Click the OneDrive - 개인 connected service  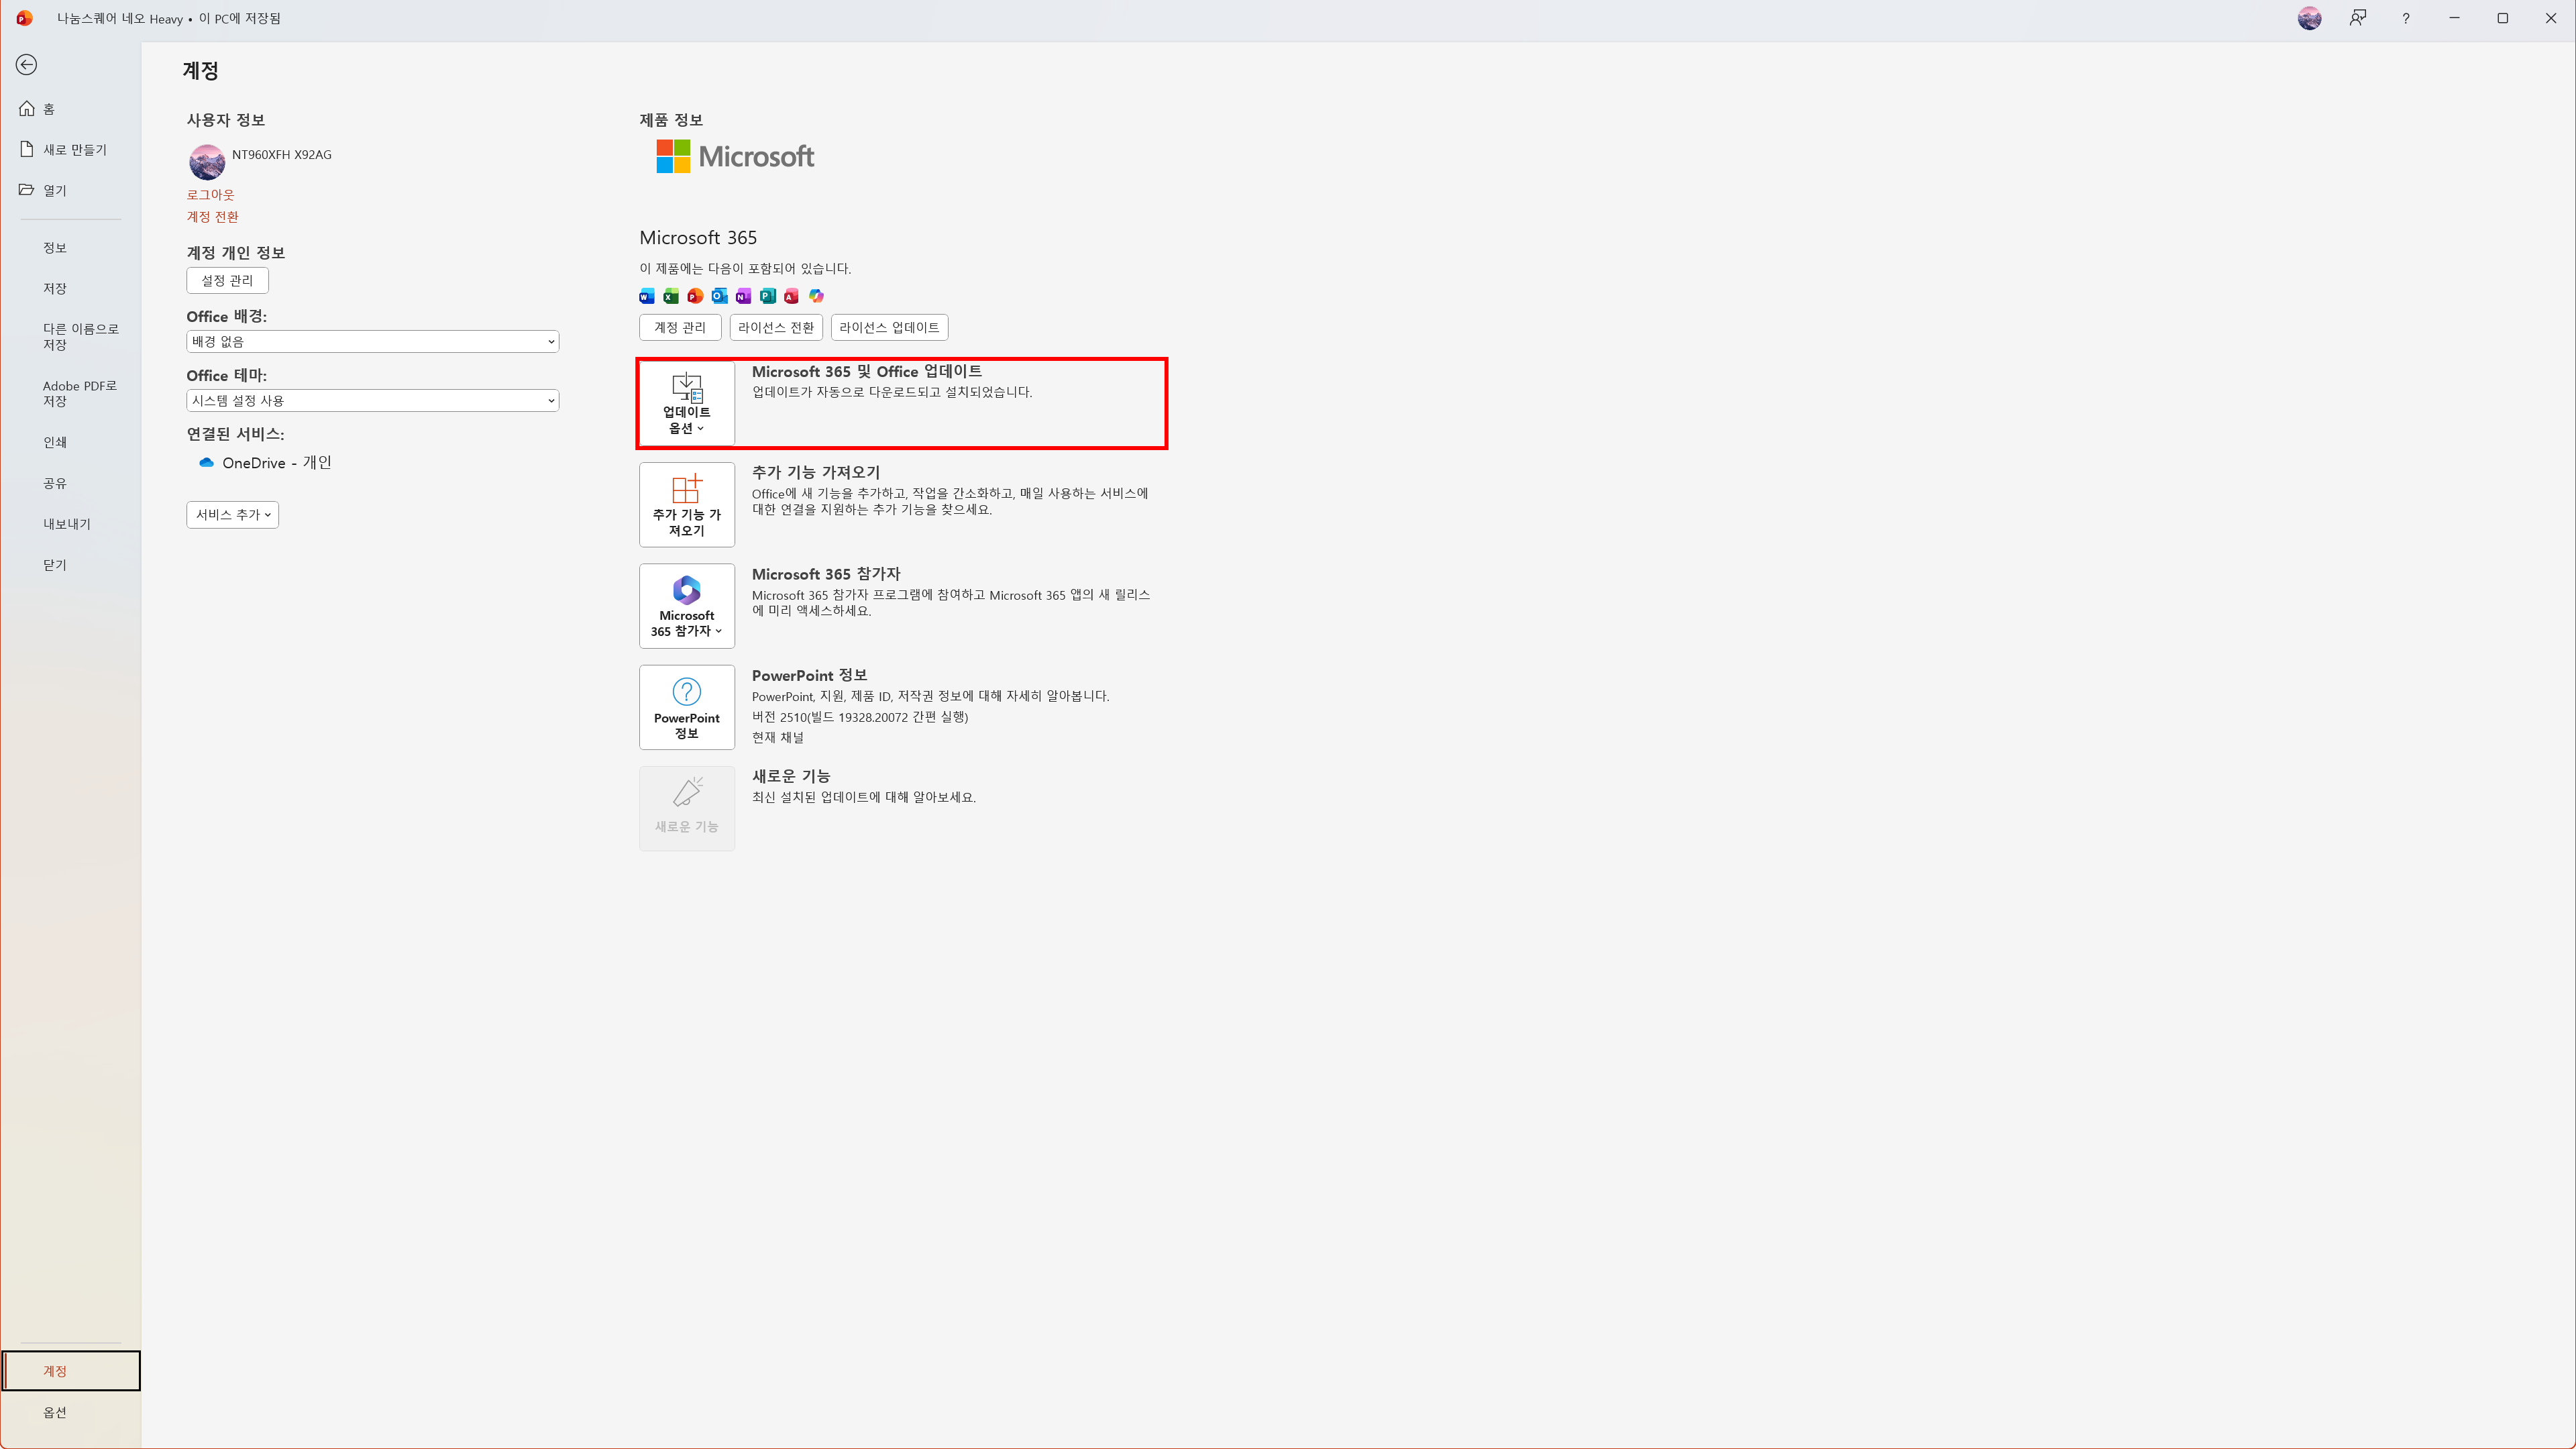275,463
